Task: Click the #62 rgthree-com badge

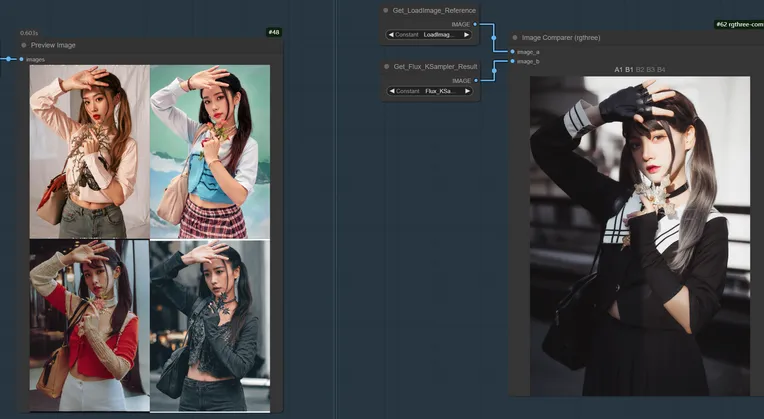Action: (x=739, y=24)
